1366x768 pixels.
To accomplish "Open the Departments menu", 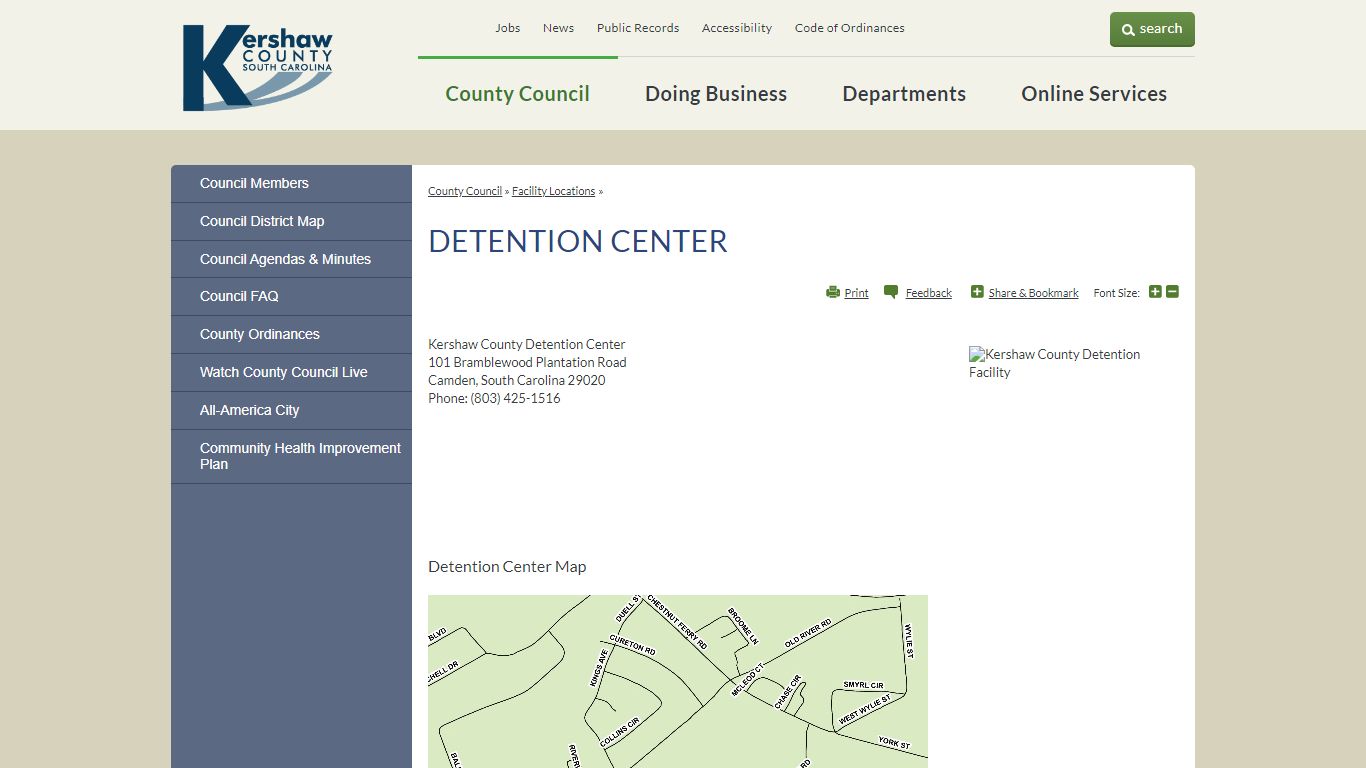I will tap(904, 94).
